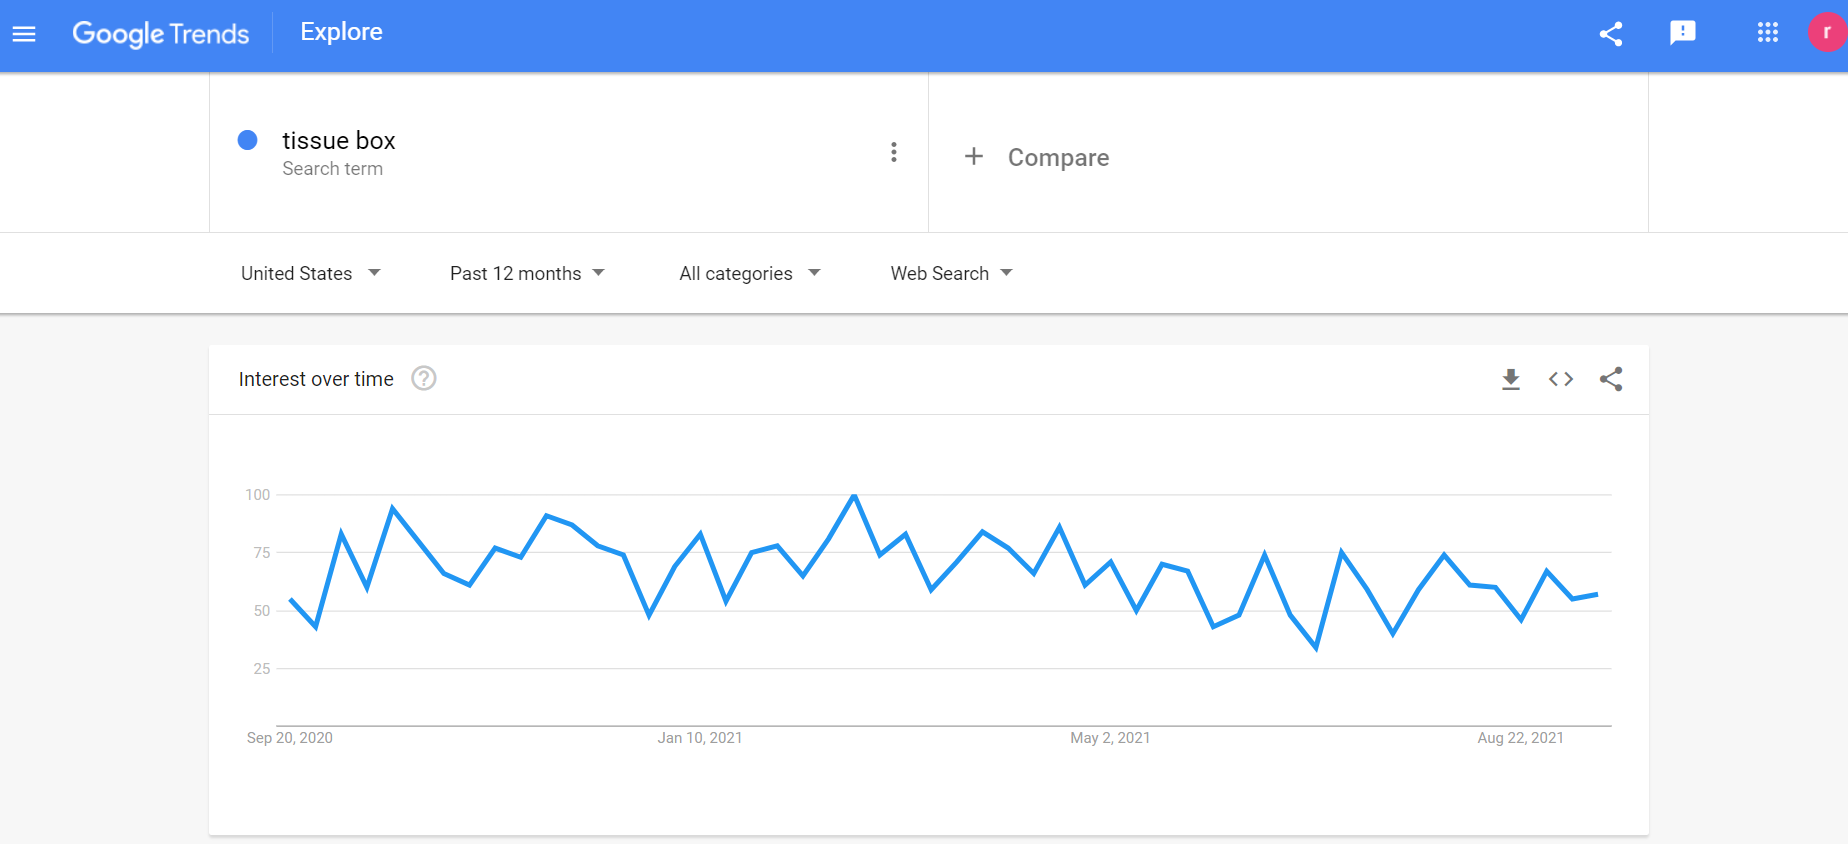Image resolution: width=1848 pixels, height=844 pixels.
Task: Open the user account avatar
Action: (1827, 33)
